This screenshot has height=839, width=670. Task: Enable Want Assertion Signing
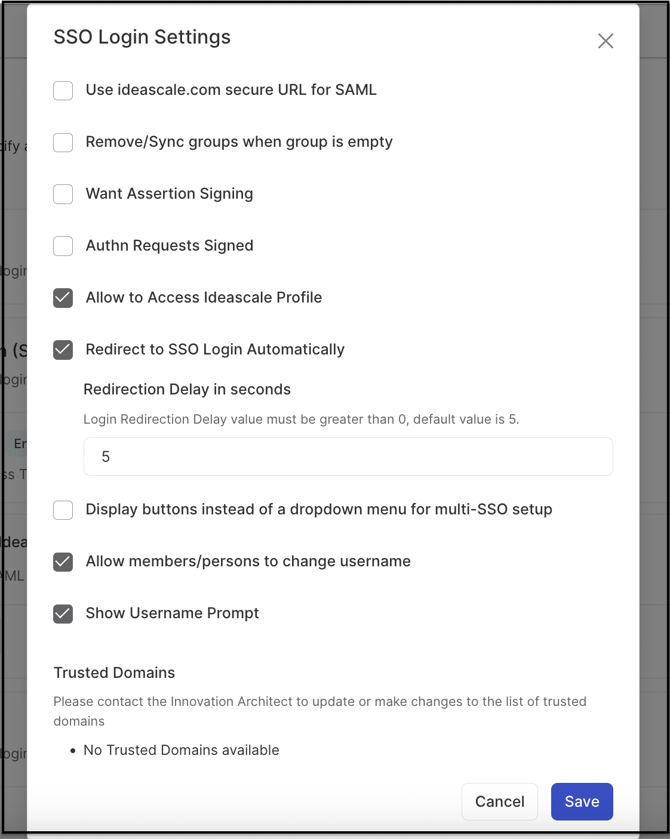[x=63, y=193]
